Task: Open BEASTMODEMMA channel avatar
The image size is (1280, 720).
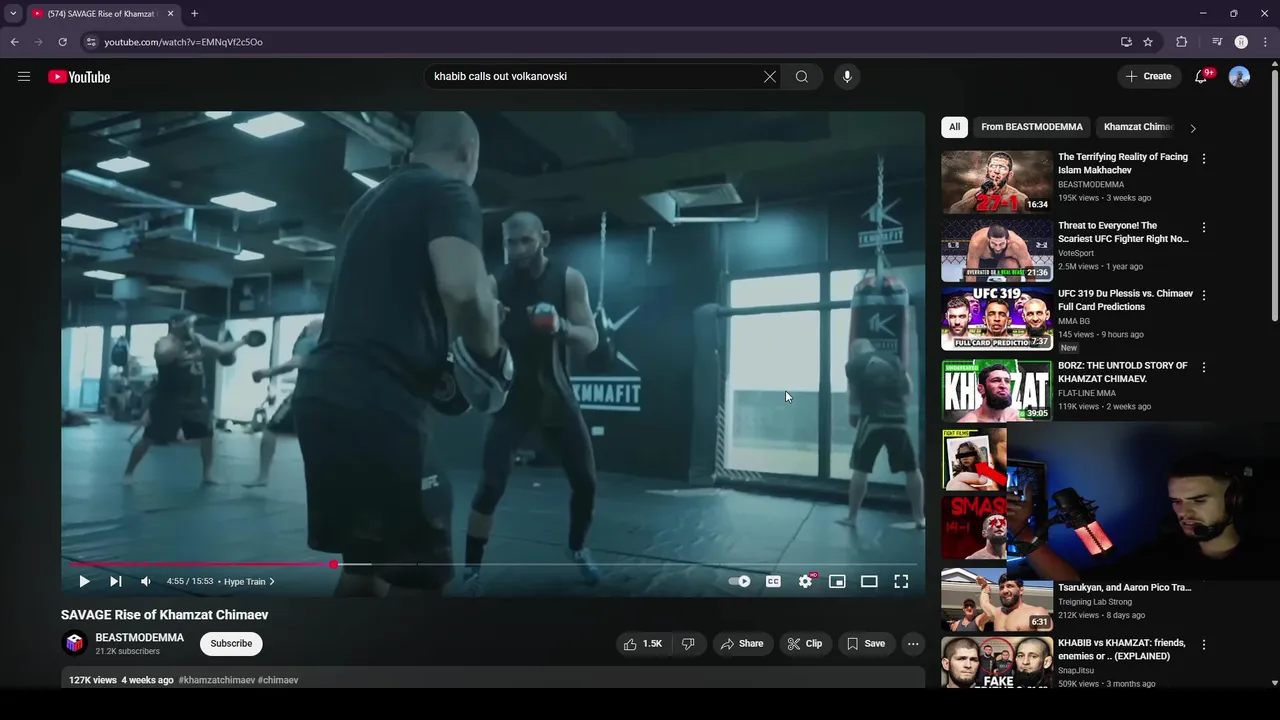Action: pyautogui.click(x=75, y=644)
